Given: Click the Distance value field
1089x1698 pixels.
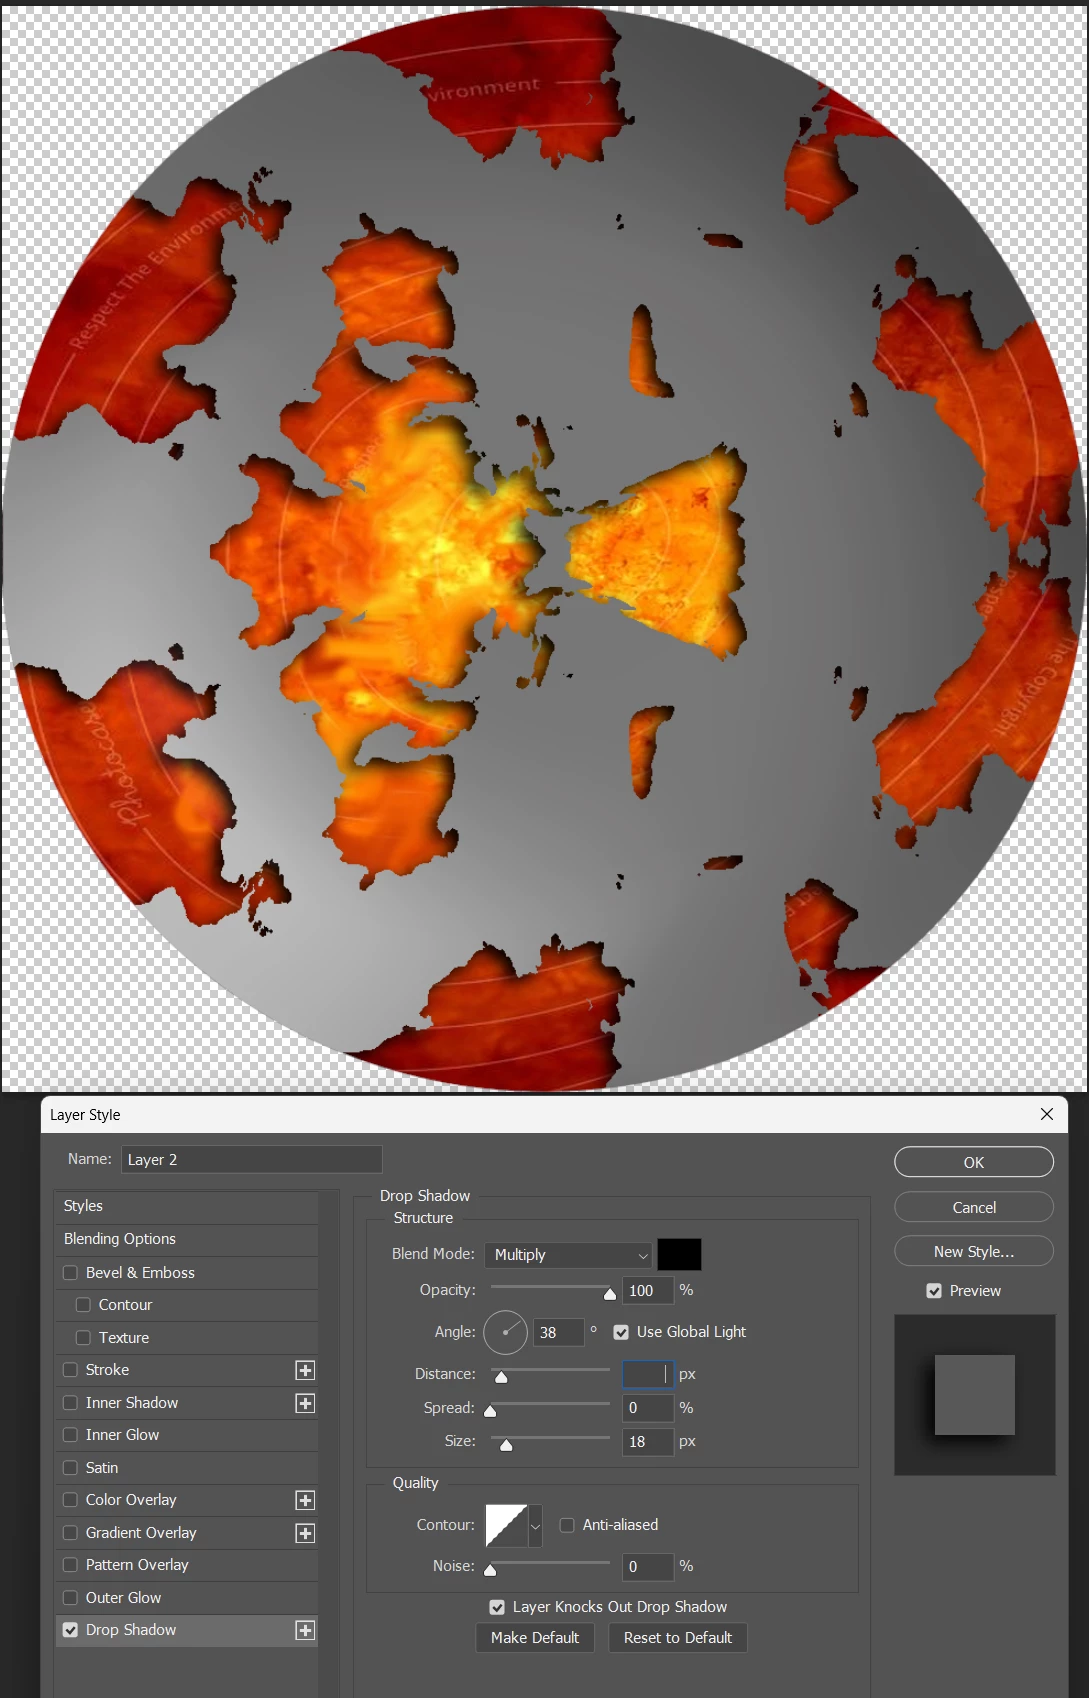Looking at the screenshot, I should pos(648,1374).
